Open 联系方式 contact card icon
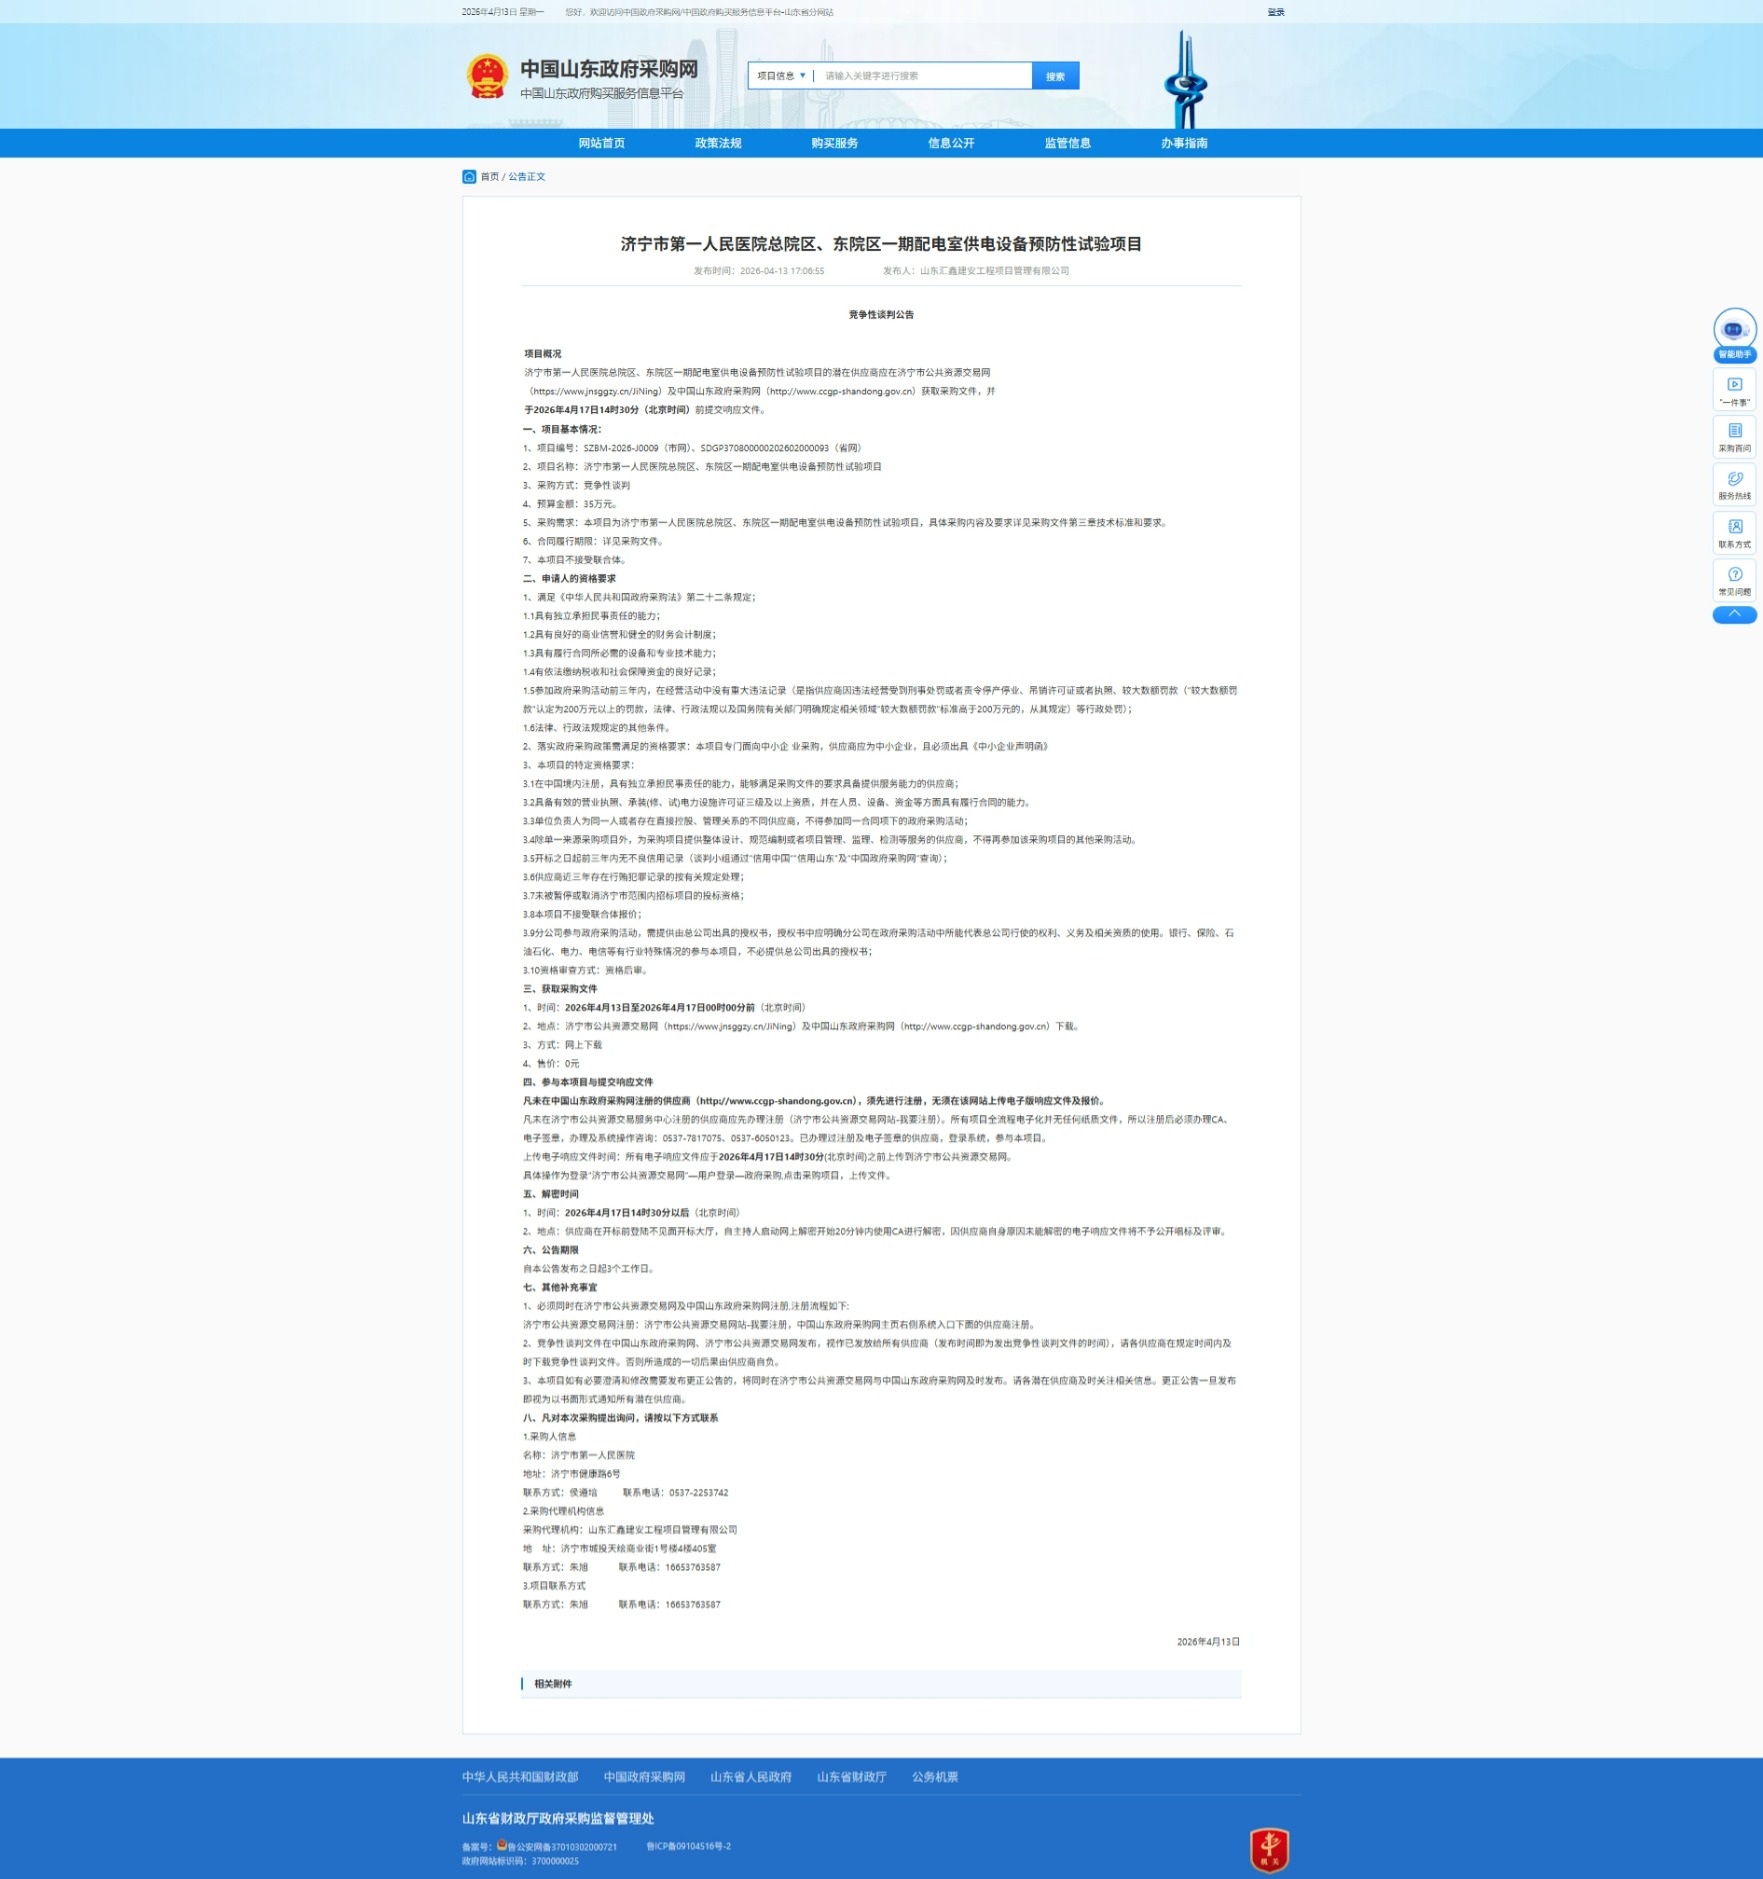 [x=1734, y=527]
